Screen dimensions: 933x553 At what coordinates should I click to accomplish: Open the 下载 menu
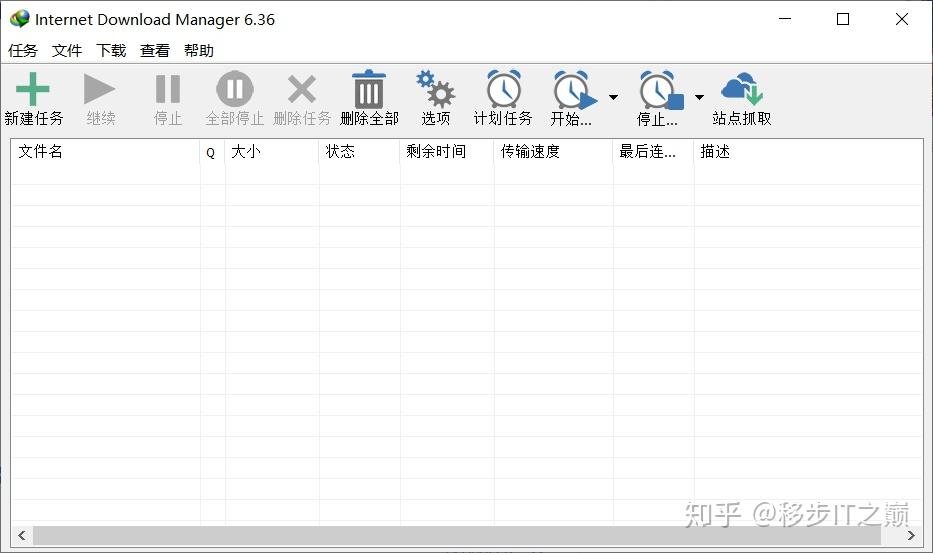(x=111, y=51)
